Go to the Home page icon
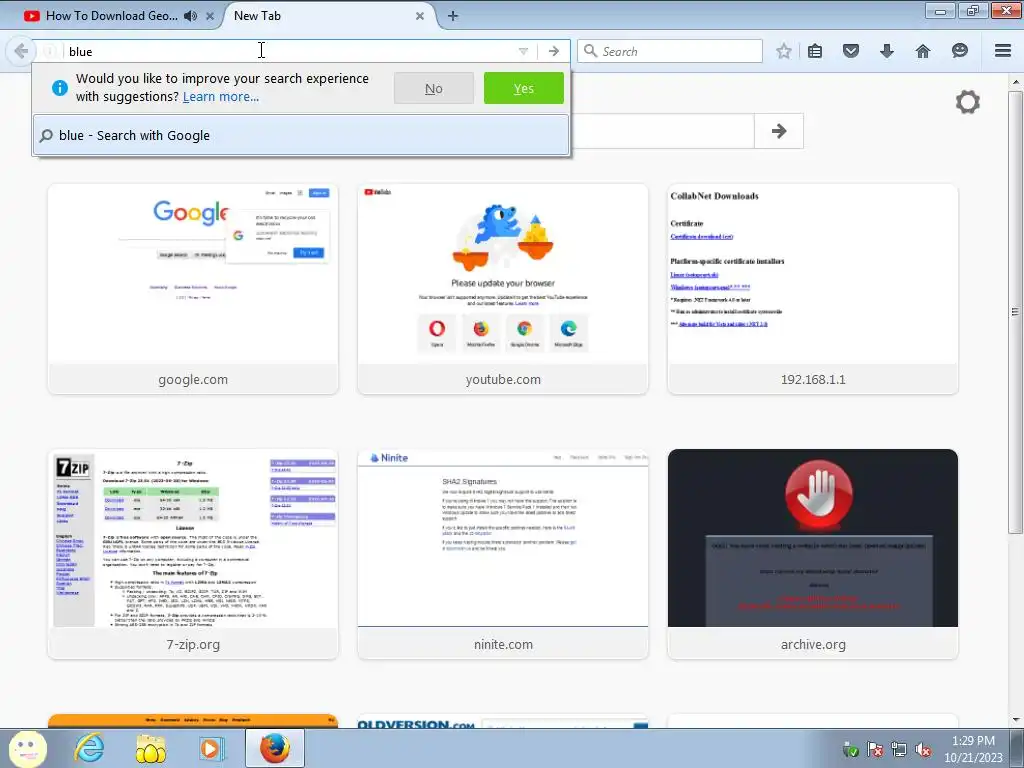1024x768 pixels. point(923,51)
